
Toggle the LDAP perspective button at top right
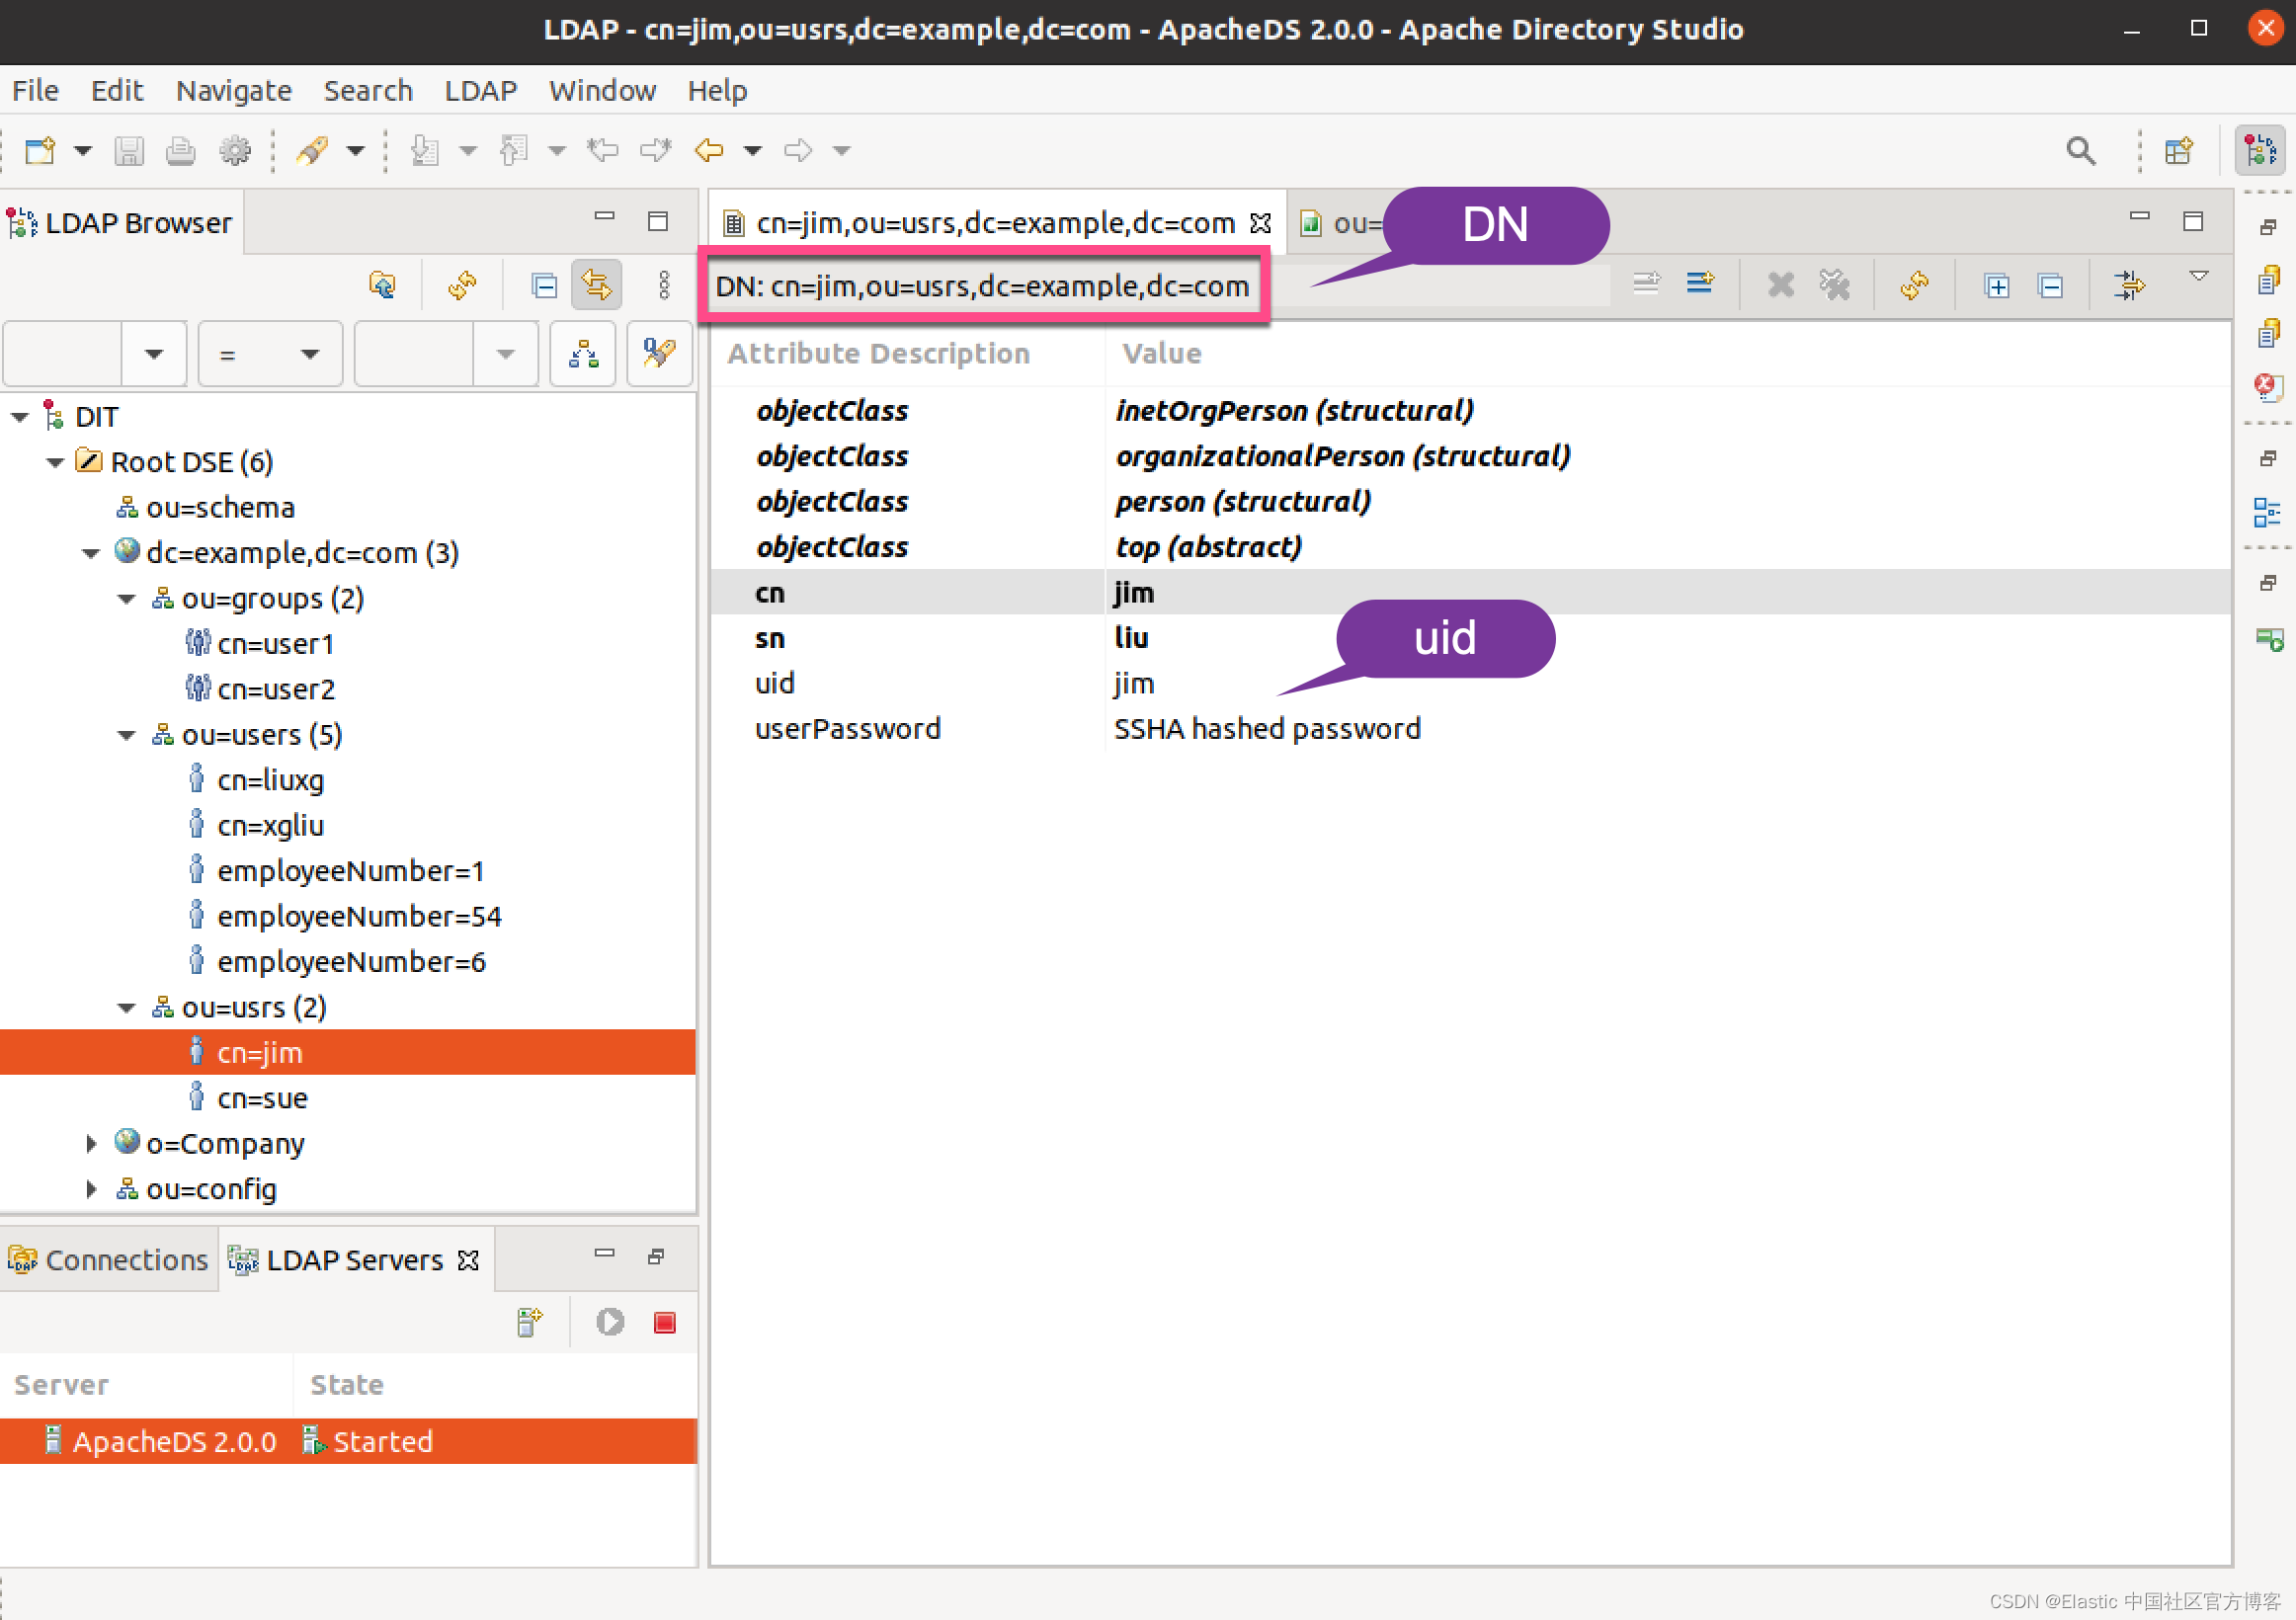click(x=2259, y=151)
